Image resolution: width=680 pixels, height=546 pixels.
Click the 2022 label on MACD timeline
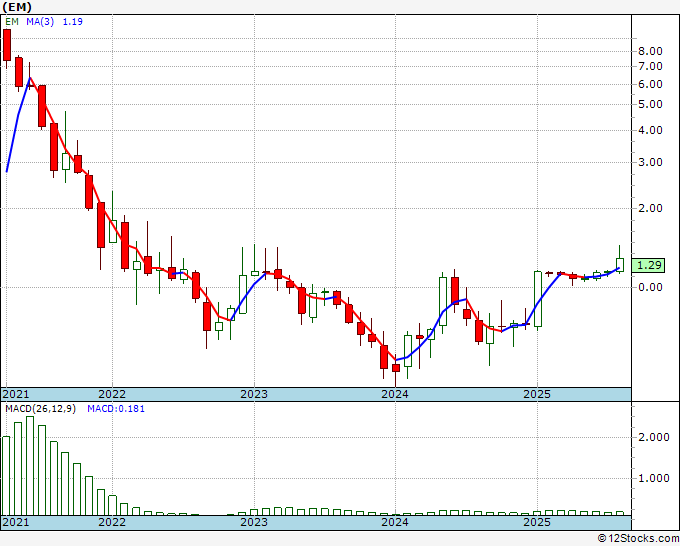[x=112, y=522]
